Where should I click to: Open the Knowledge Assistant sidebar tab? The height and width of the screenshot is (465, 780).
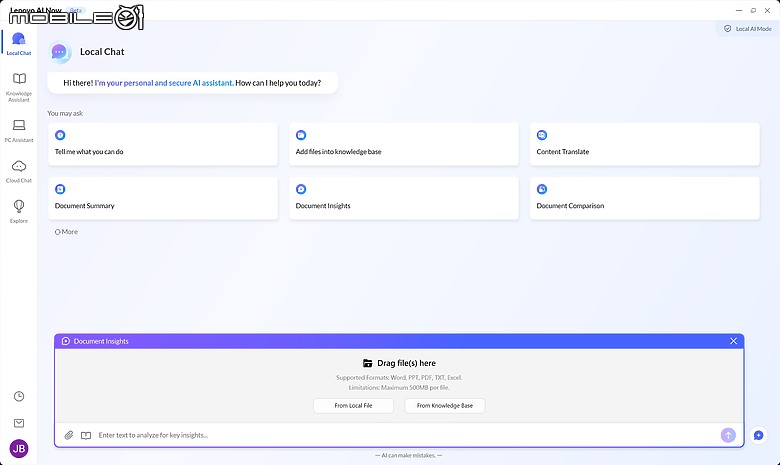click(19, 87)
